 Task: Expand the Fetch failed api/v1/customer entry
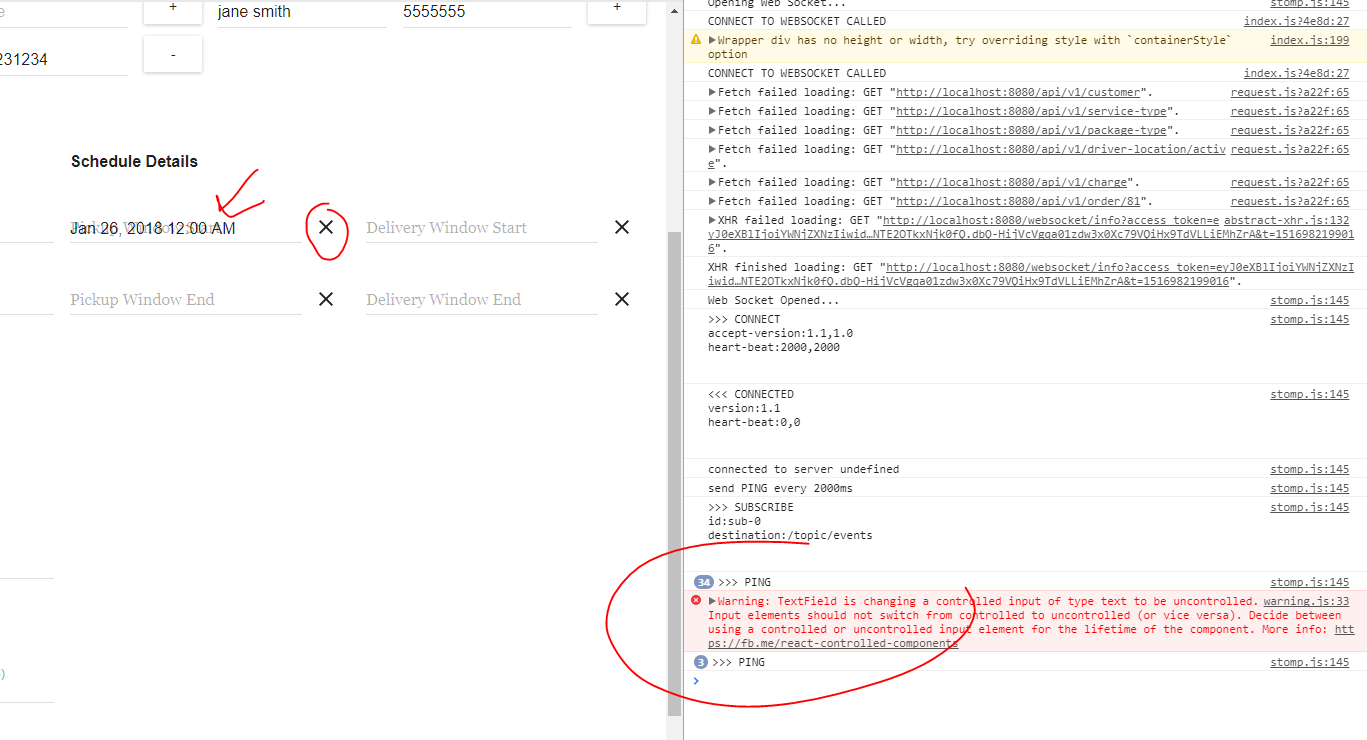[712, 92]
